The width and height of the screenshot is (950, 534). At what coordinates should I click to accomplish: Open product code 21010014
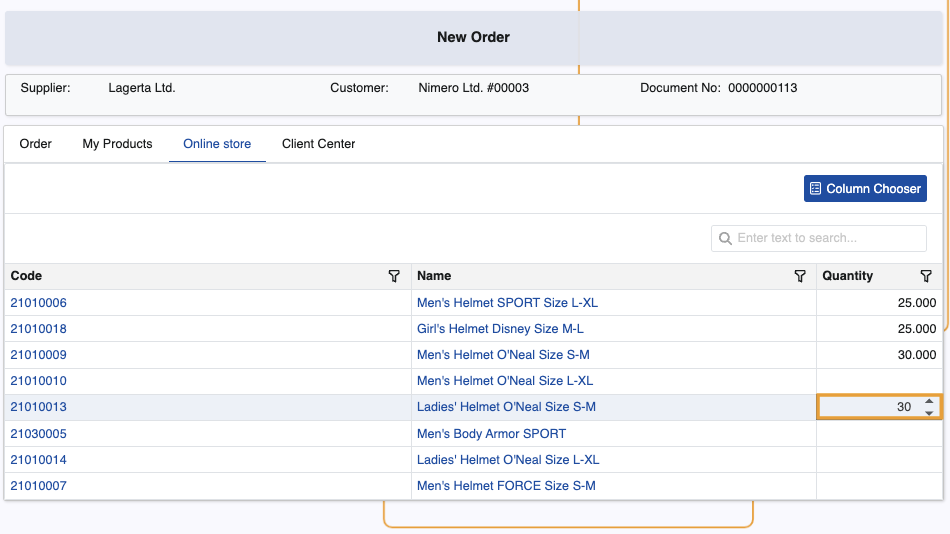click(38, 459)
